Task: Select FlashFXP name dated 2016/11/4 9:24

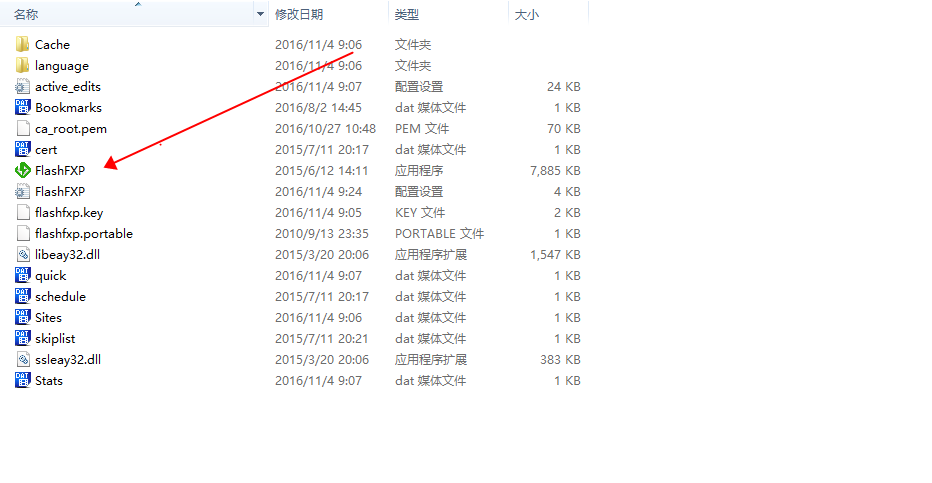Action: [60, 191]
